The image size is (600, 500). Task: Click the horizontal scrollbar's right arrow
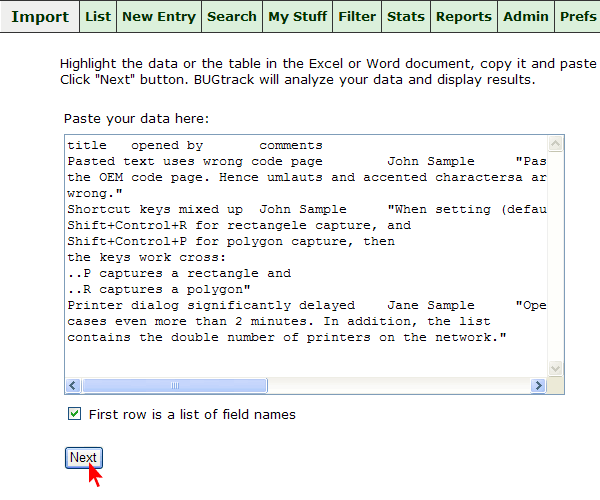pos(539,386)
